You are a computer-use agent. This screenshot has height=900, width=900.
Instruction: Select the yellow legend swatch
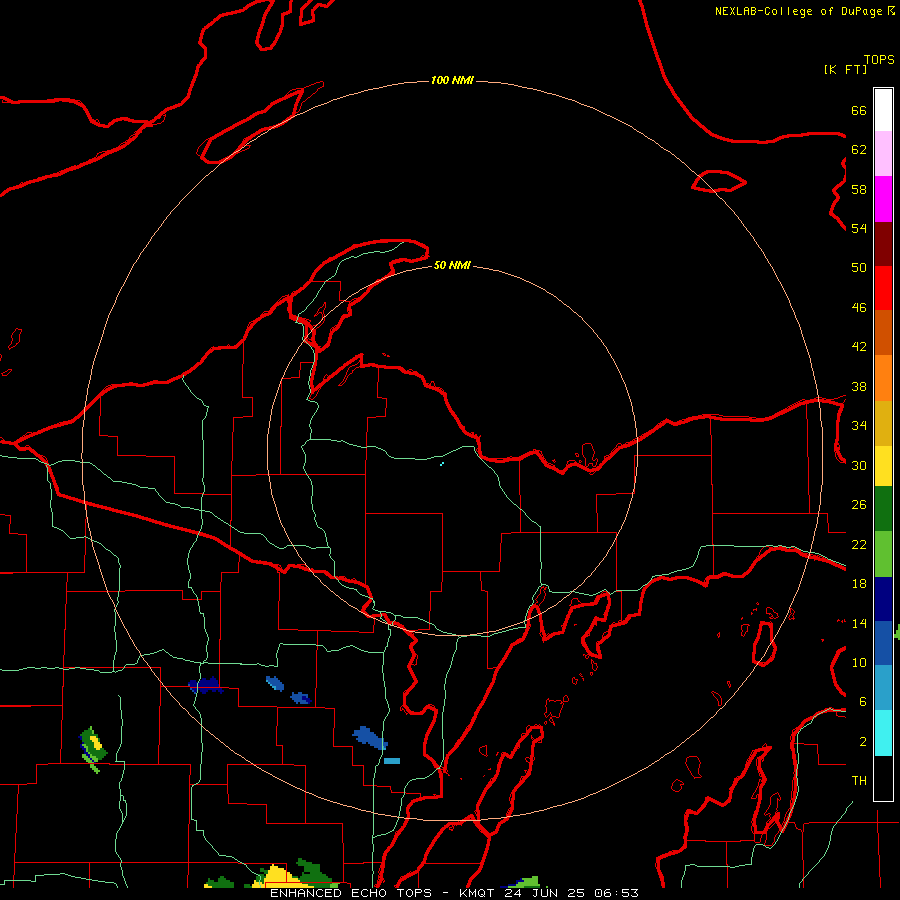click(x=883, y=466)
